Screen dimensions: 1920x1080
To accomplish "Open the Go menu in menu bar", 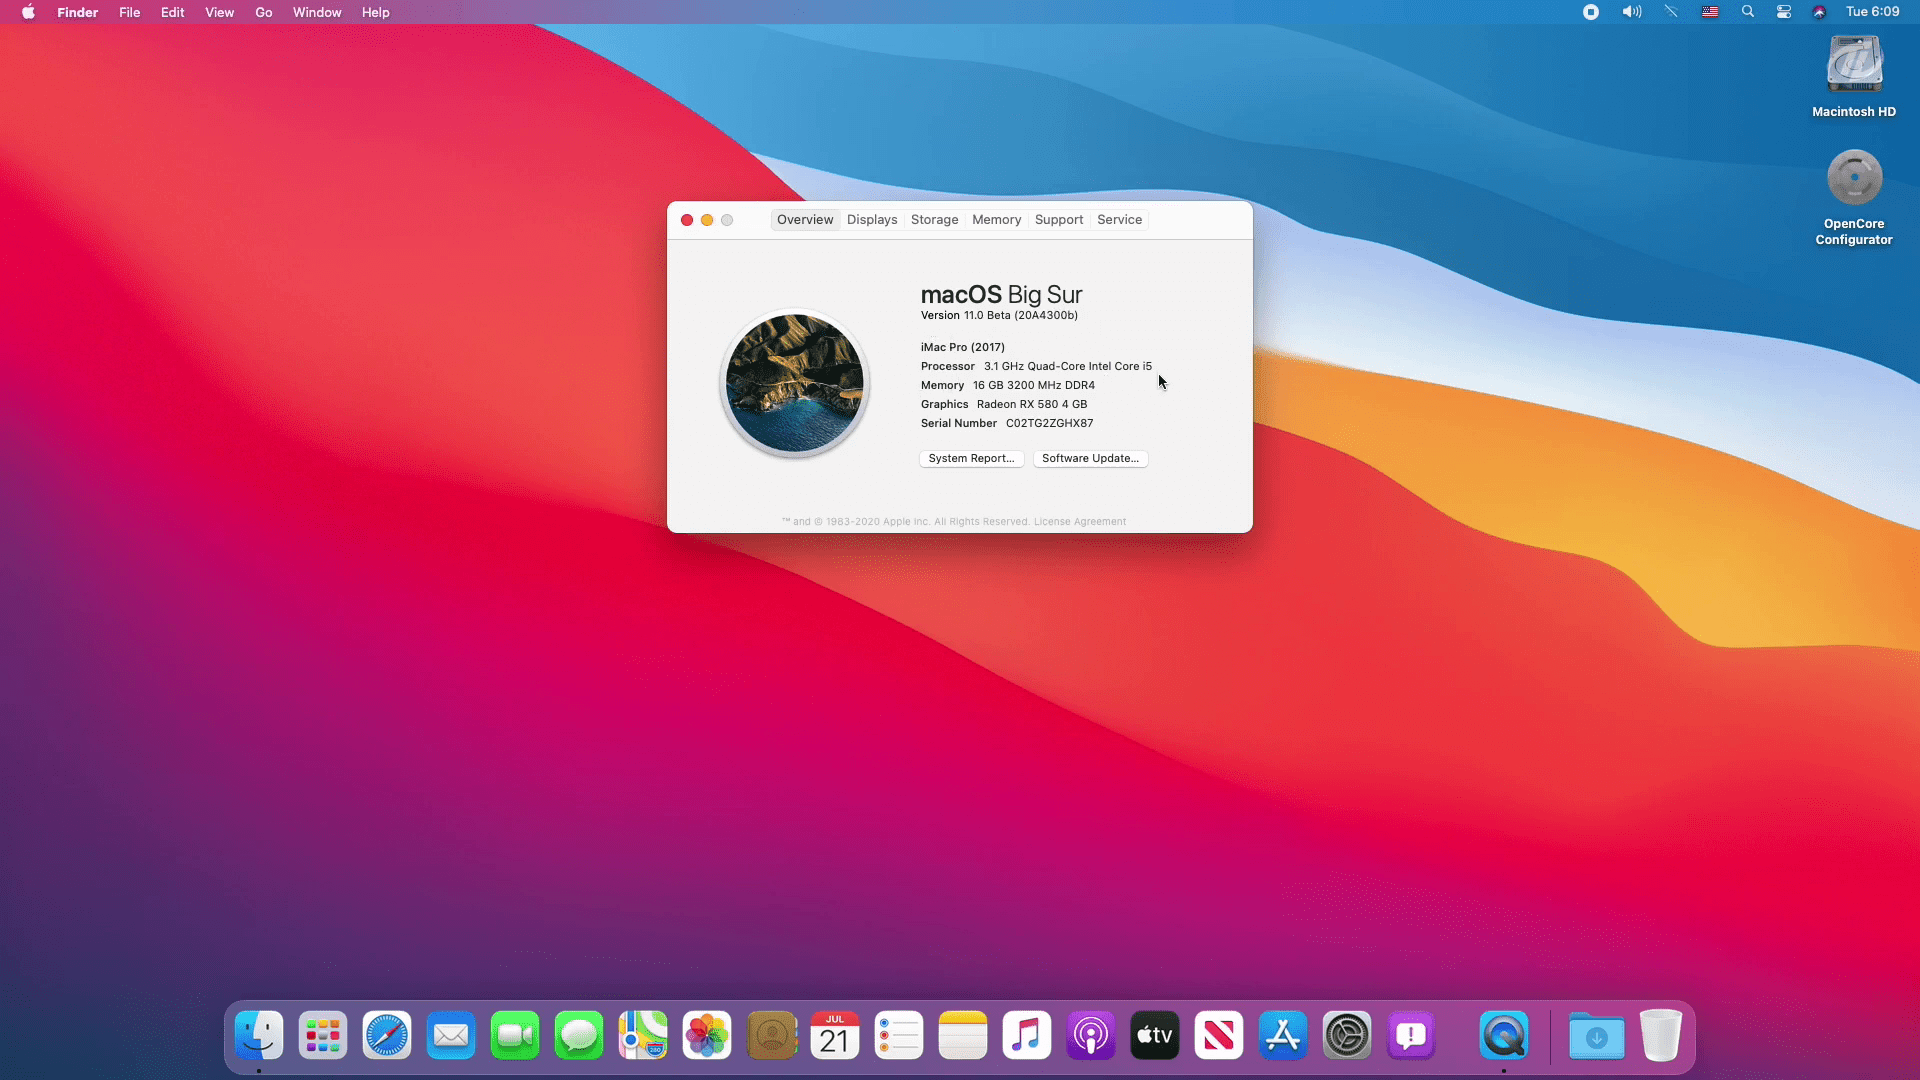I will (263, 12).
